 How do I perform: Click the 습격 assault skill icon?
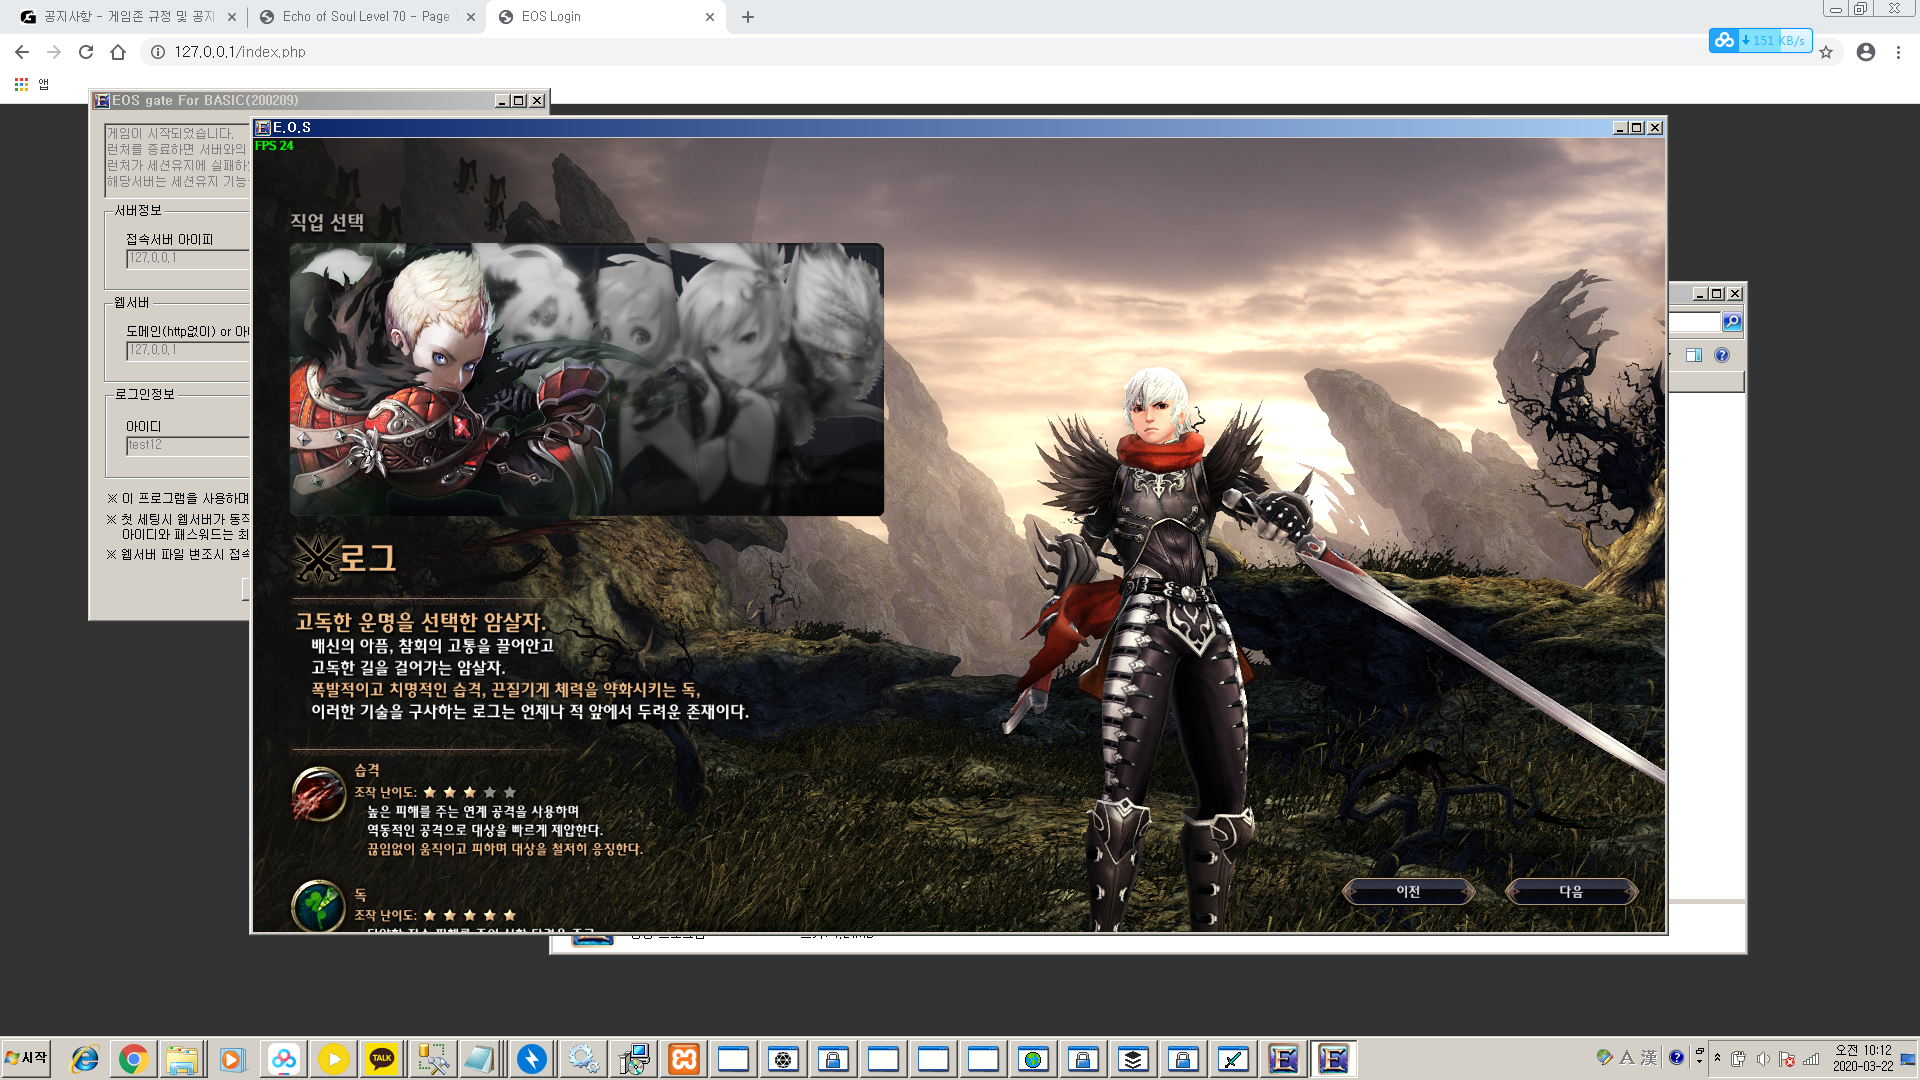[x=318, y=794]
